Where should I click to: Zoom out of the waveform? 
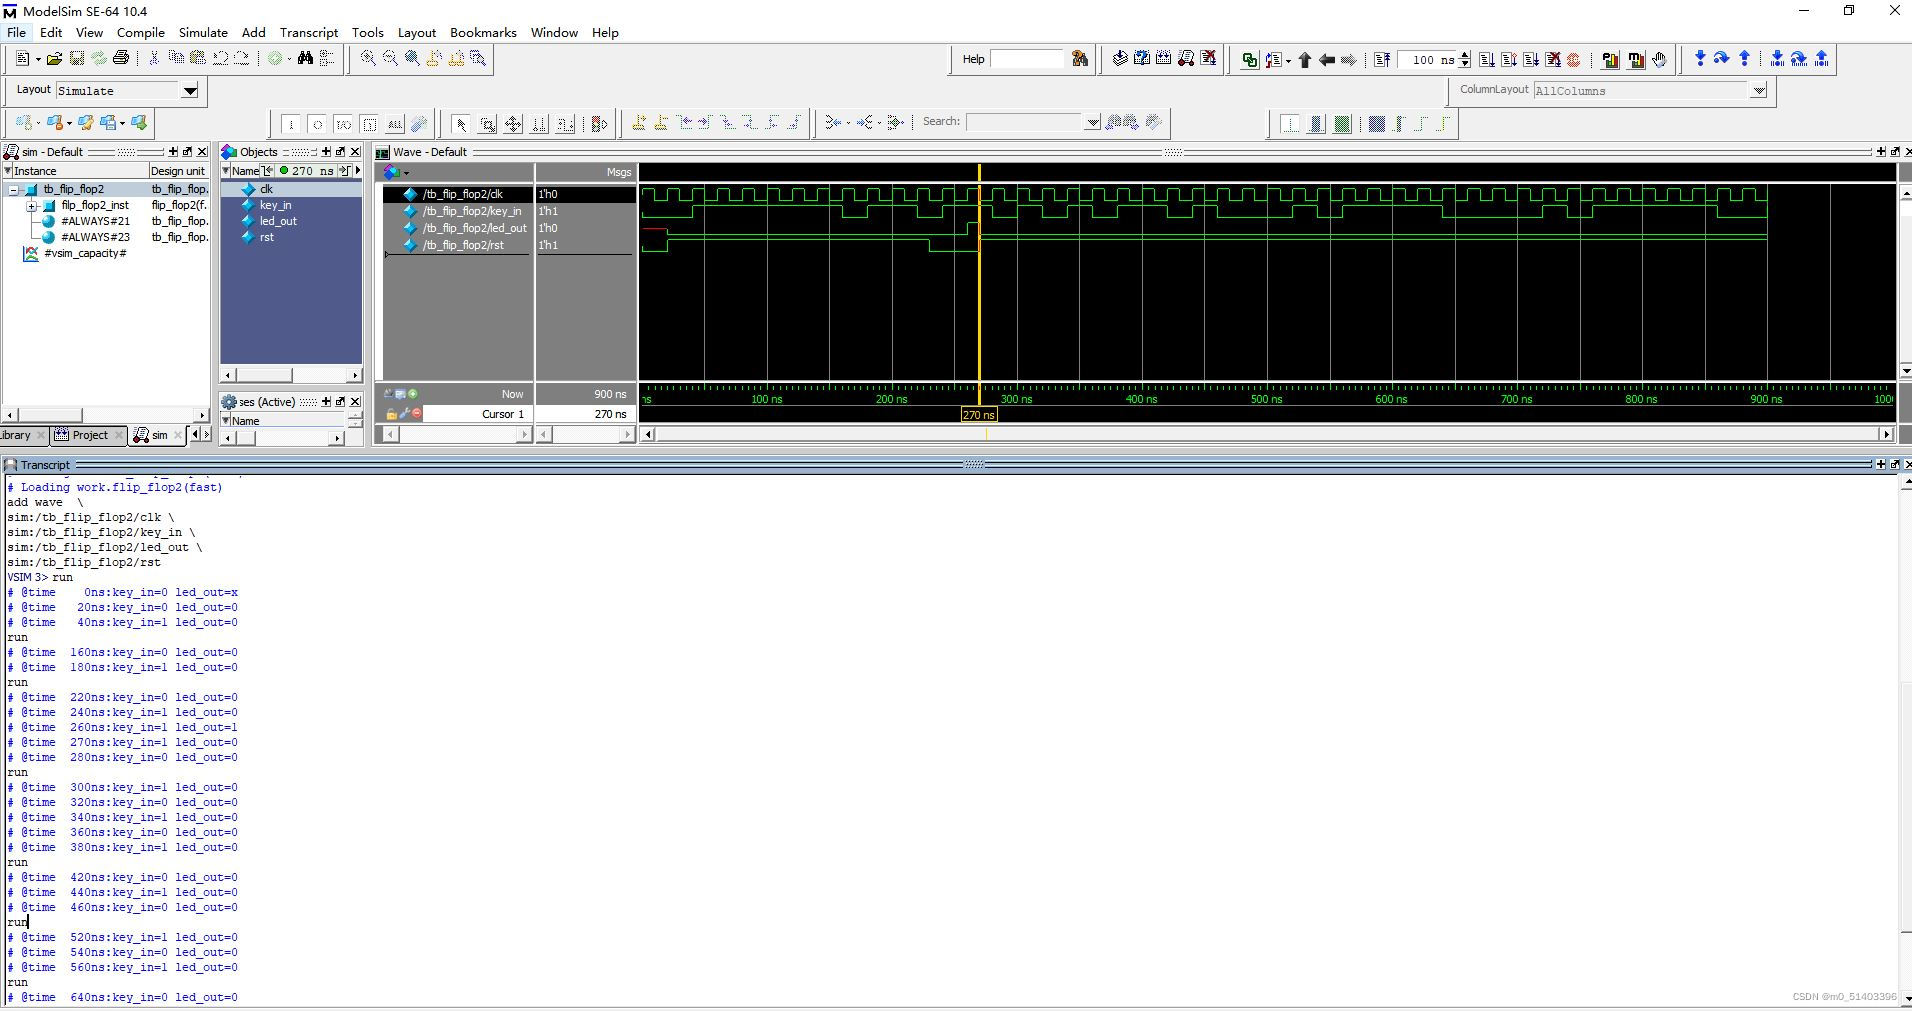(x=390, y=59)
